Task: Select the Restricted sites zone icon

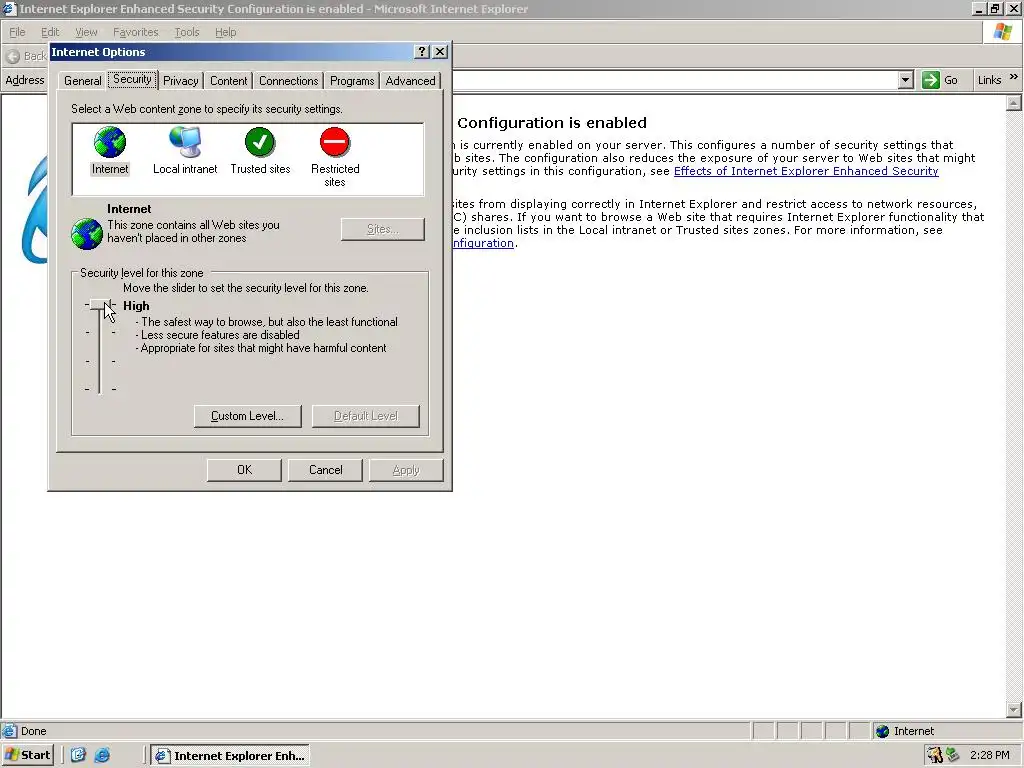Action: click(335, 142)
